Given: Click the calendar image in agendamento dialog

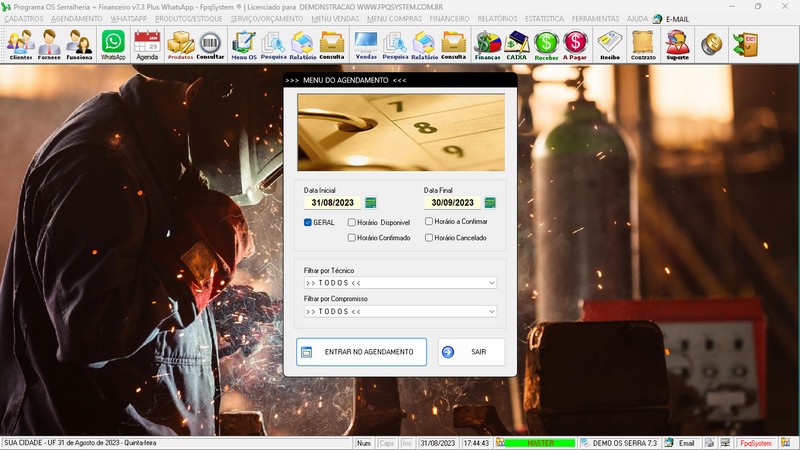Looking at the screenshot, I should pos(401,132).
